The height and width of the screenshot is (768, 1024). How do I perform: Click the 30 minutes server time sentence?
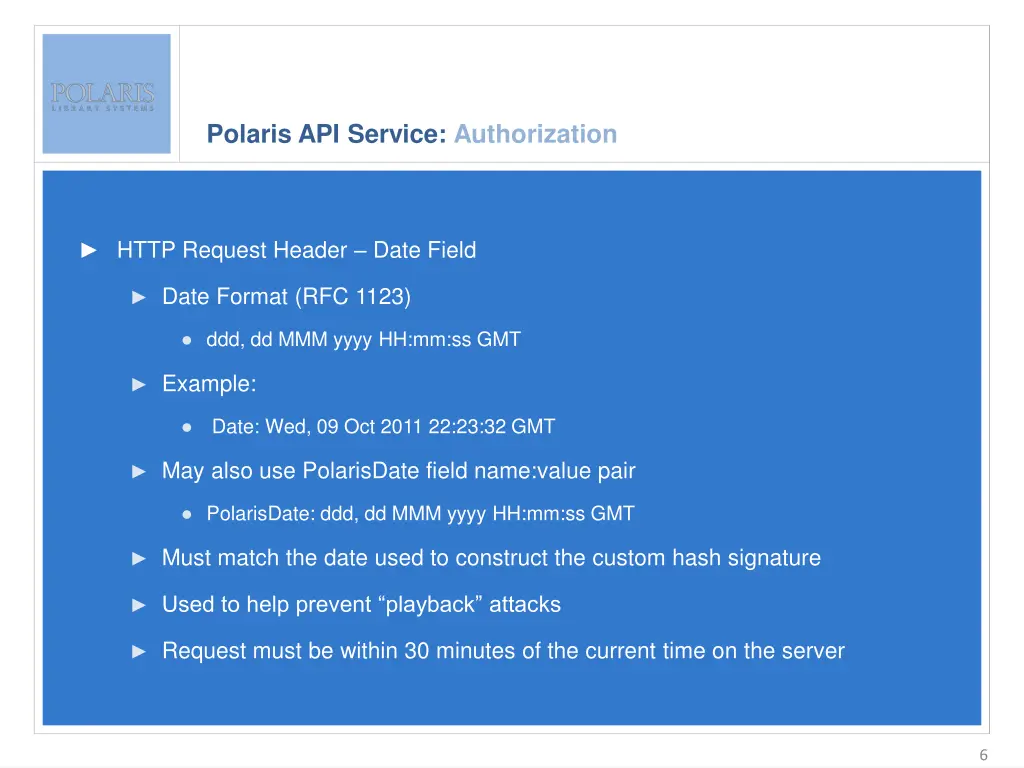(x=503, y=652)
